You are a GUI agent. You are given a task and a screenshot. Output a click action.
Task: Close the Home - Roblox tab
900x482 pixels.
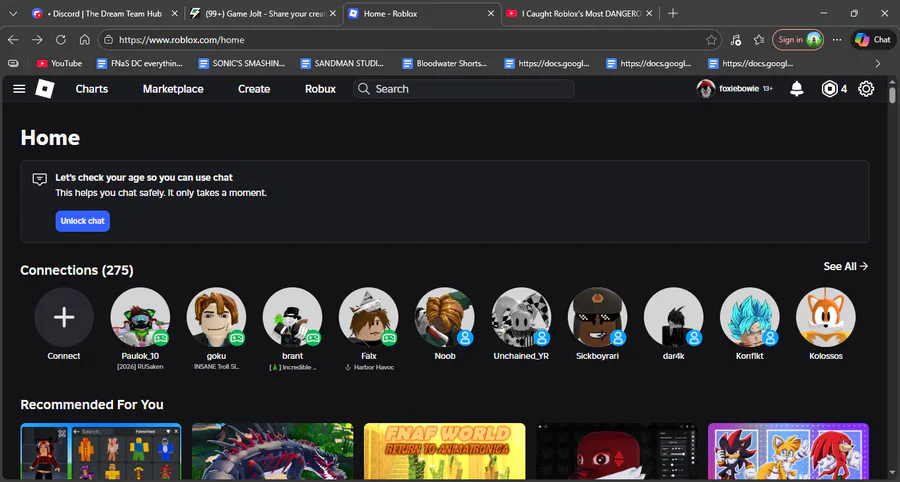491,13
